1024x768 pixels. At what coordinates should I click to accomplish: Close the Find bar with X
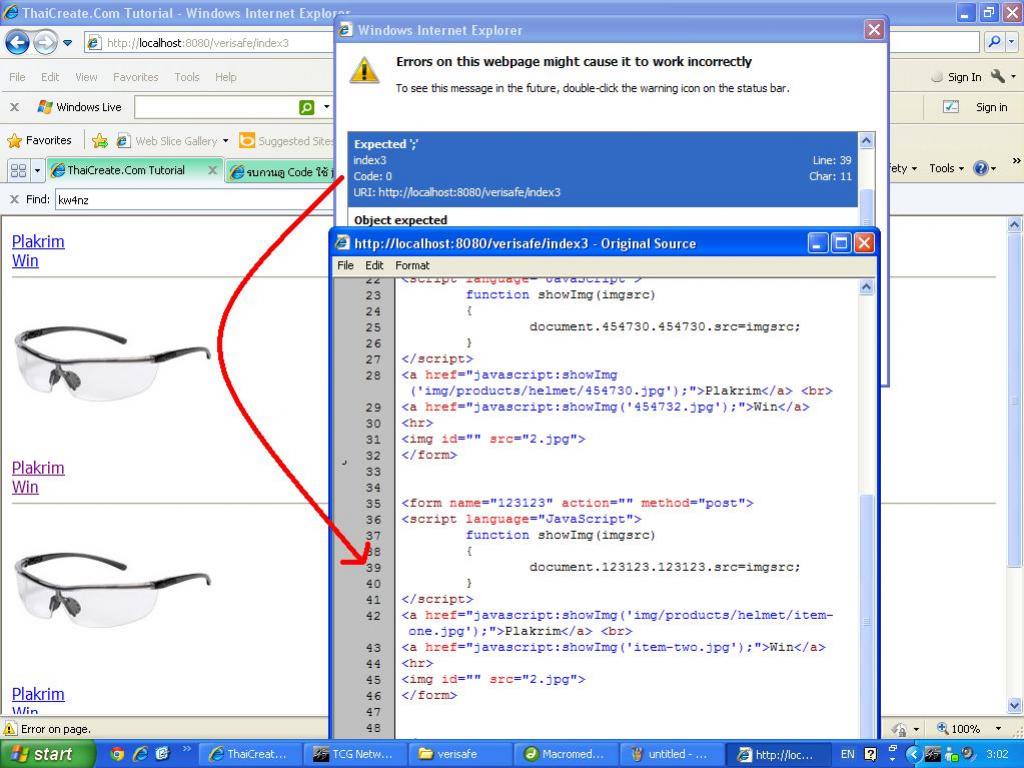point(14,199)
